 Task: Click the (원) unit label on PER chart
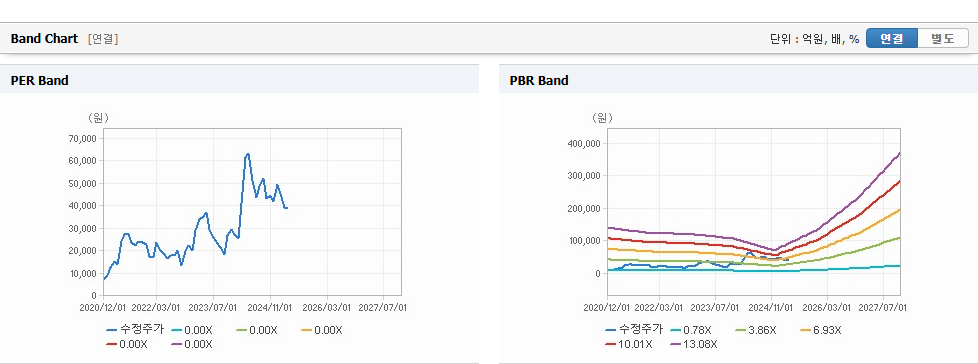click(x=98, y=117)
